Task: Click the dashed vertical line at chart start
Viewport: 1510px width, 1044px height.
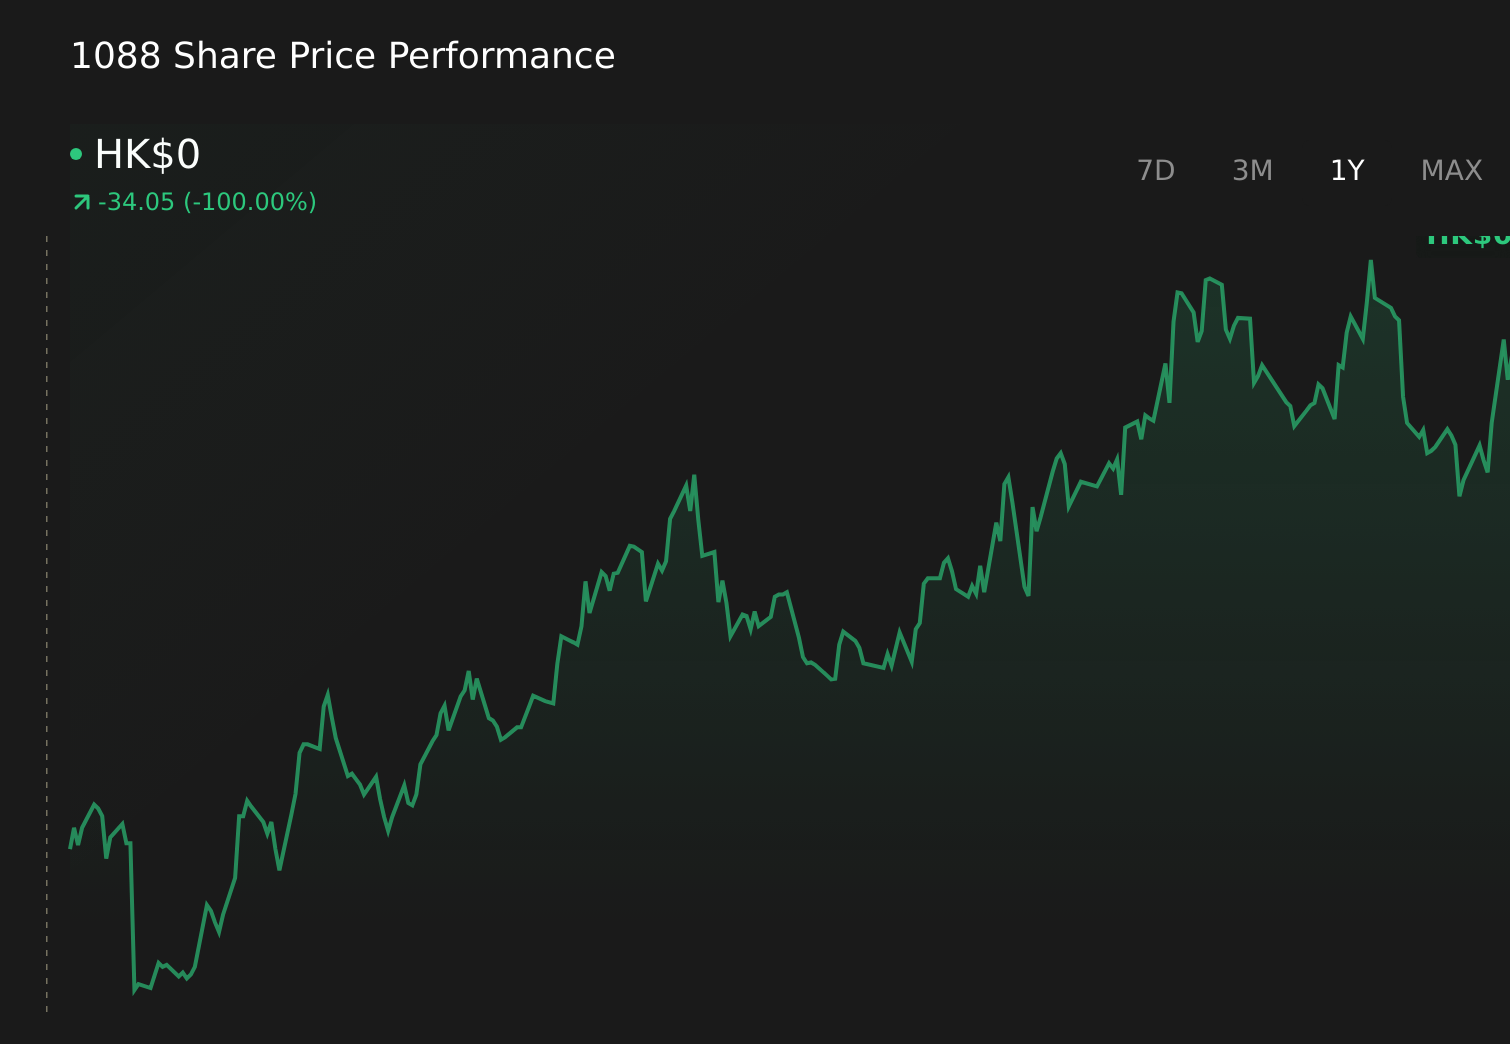Action: coord(46,624)
